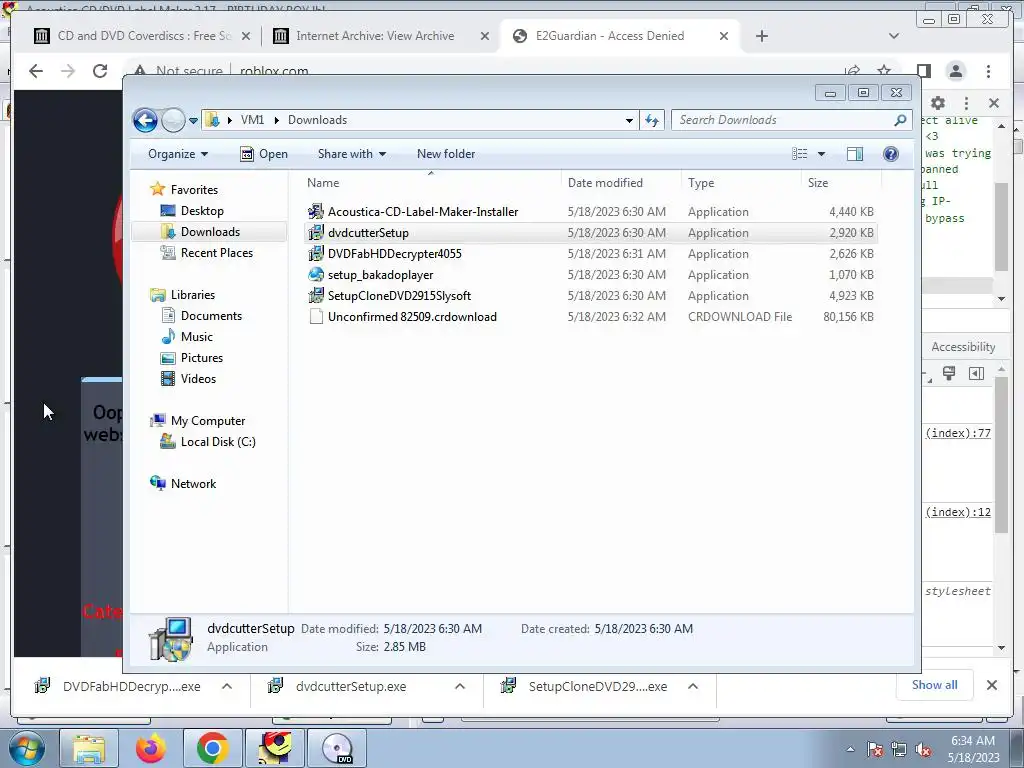1024x768 pixels.
Task: Expand SetupCloneDVD29 download options arrow
Action: click(x=693, y=686)
